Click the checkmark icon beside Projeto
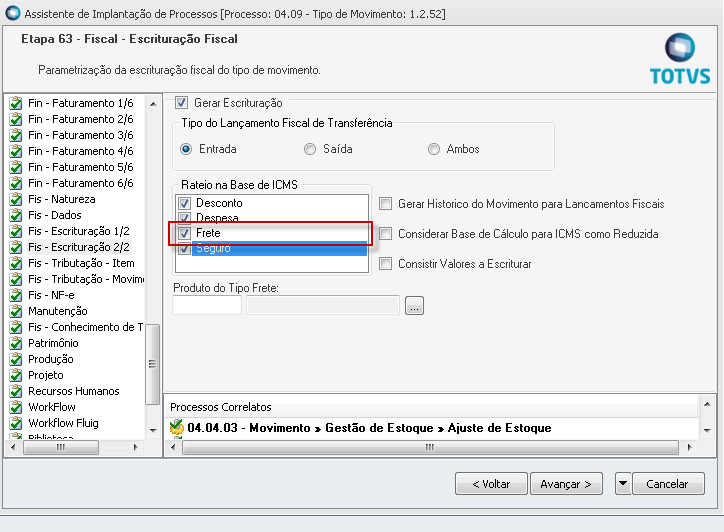Viewport: 724px width, 532px height. point(16,375)
